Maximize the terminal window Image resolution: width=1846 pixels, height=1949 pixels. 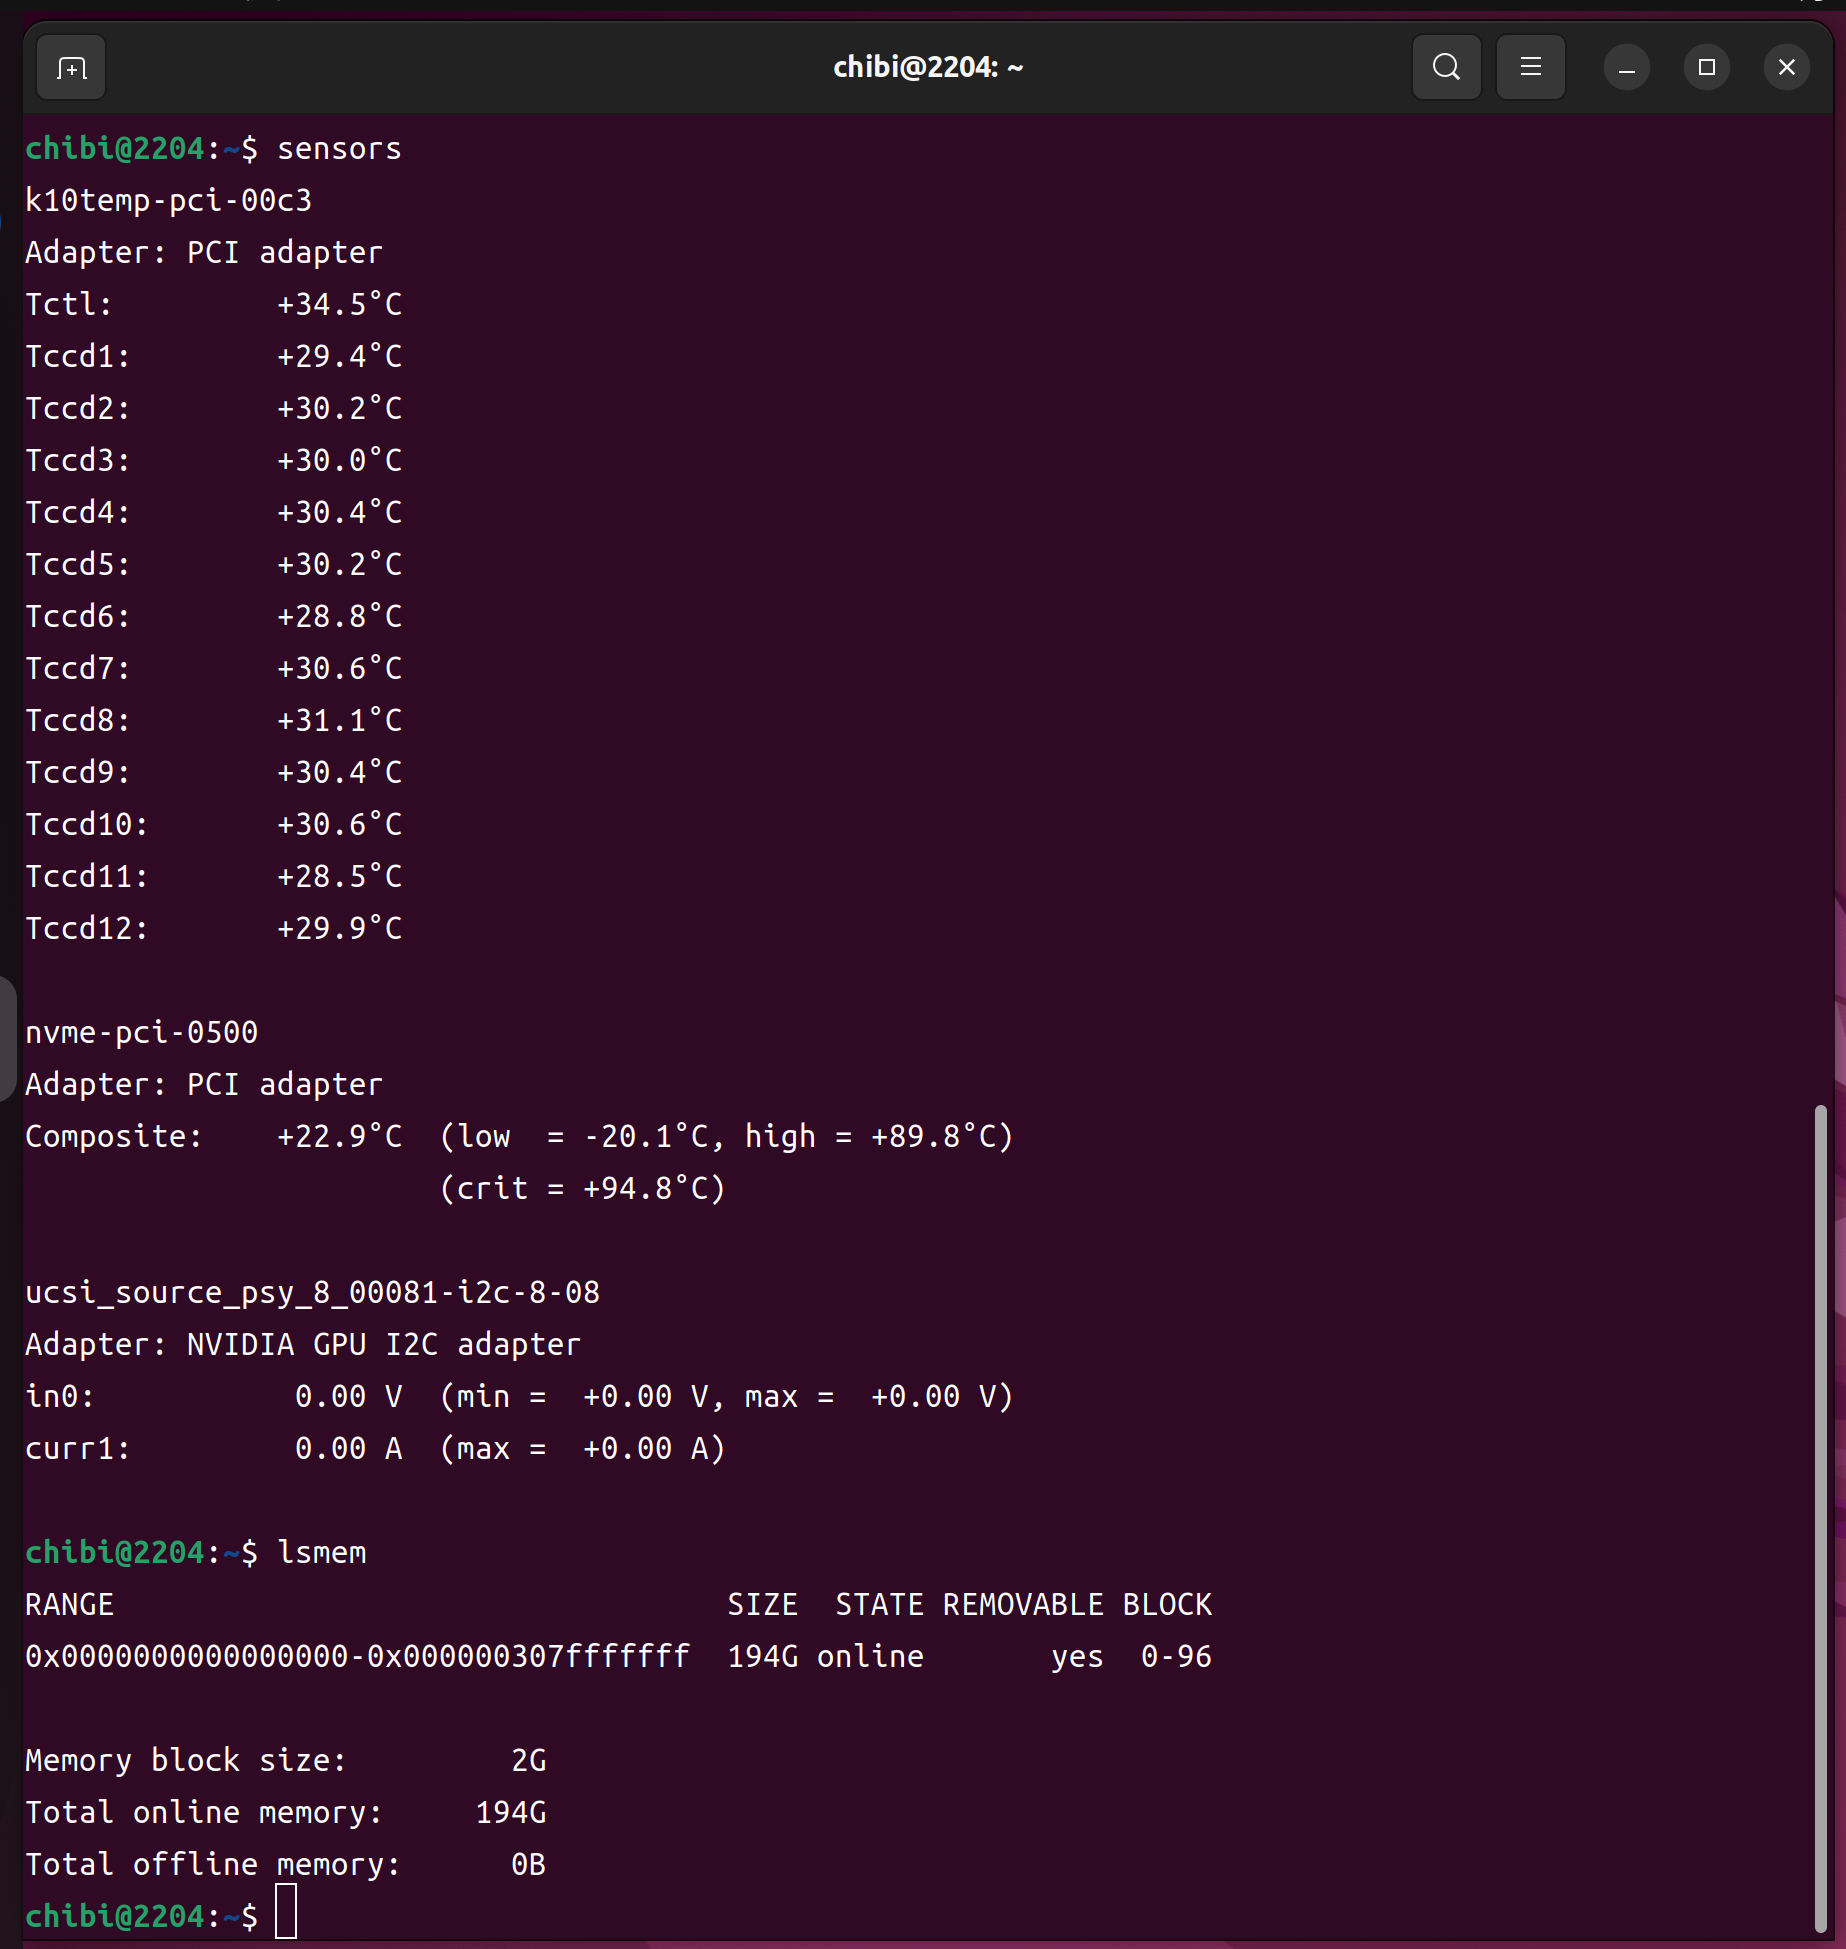coord(1706,68)
